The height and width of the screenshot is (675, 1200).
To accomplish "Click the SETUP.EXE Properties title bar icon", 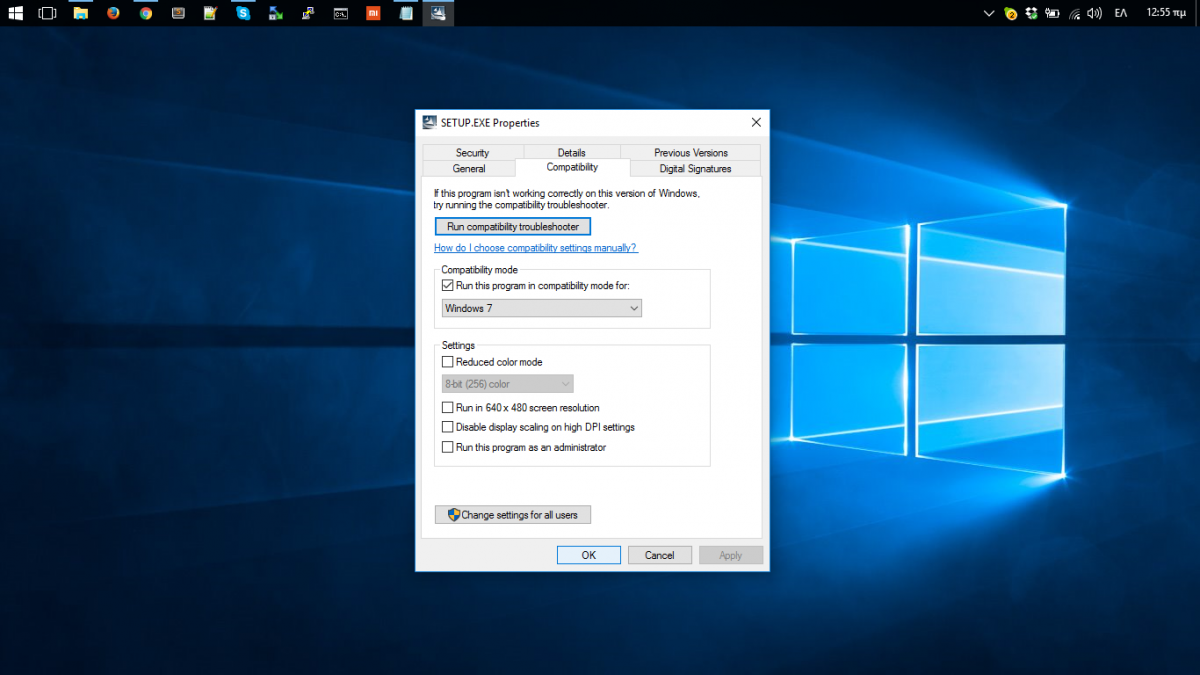I will pyautogui.click(x=430, y=122).
